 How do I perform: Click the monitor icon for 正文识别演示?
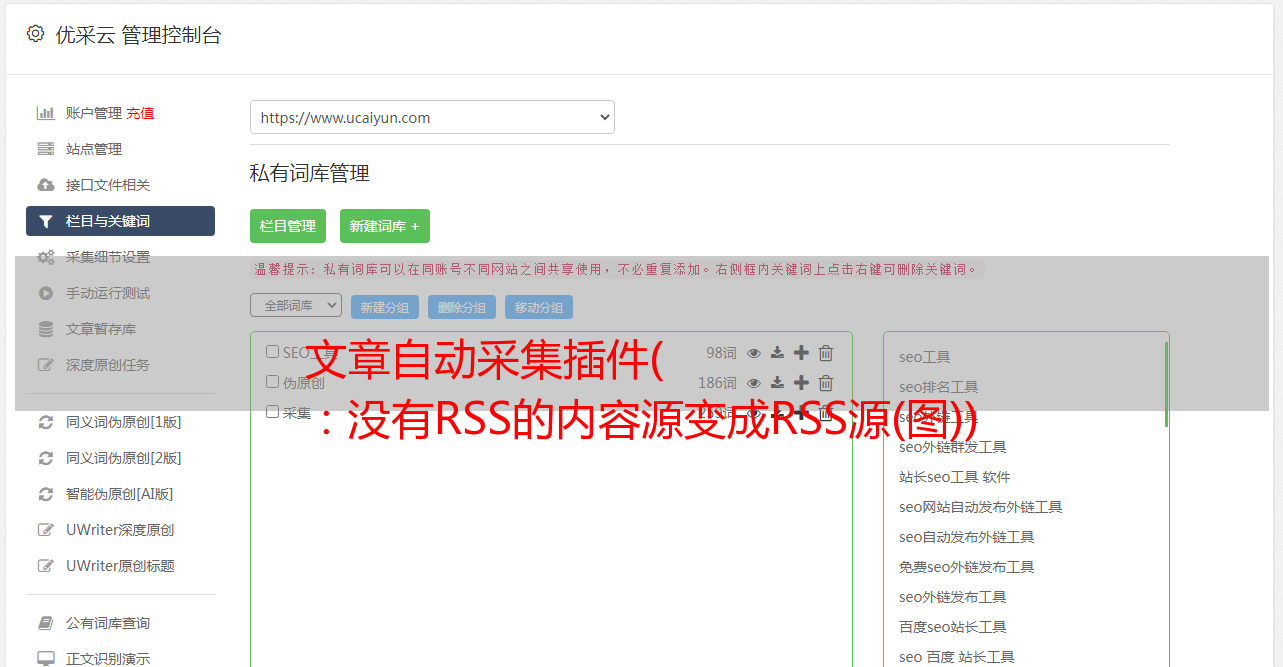[x=46, y=659]
